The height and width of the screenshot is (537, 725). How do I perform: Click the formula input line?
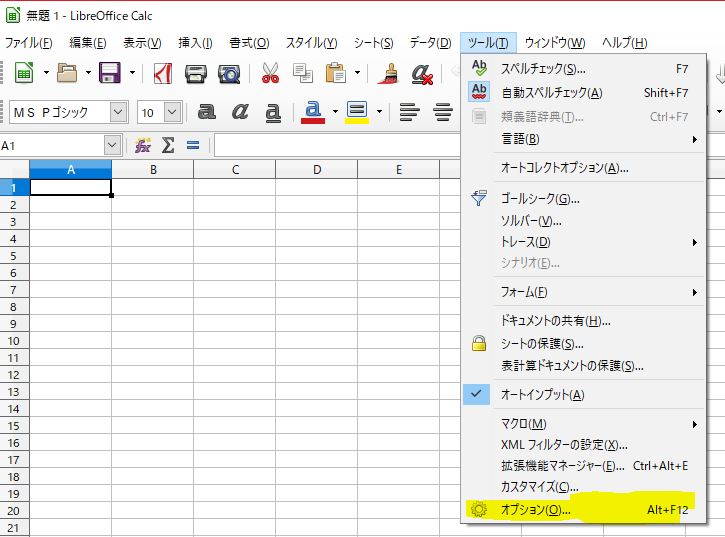point(338,146)
